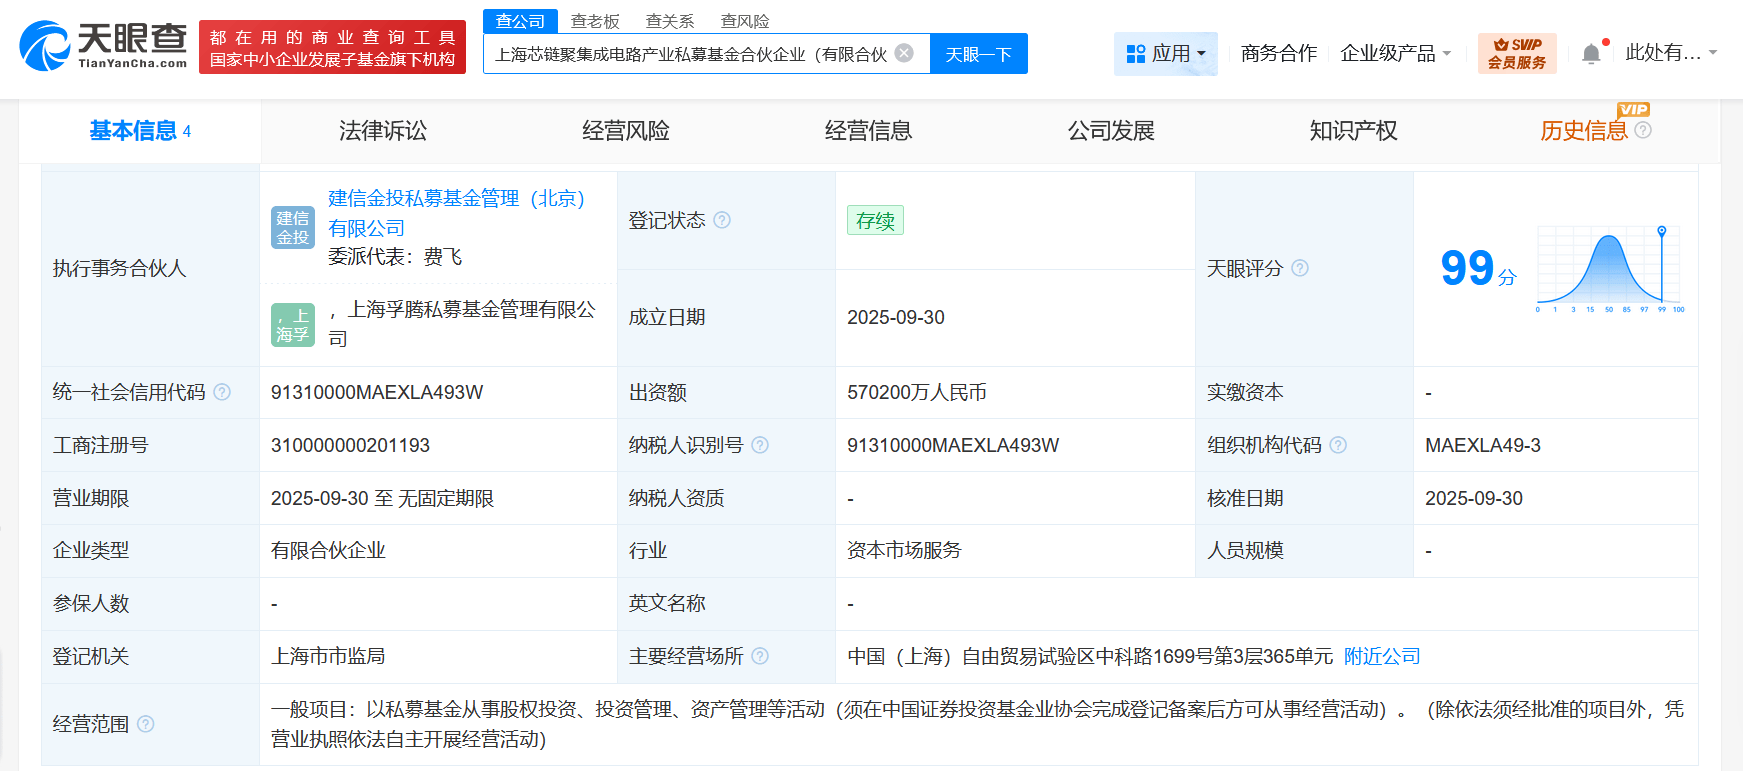Click the SVIP member service badge

[x=1516, y=53]
